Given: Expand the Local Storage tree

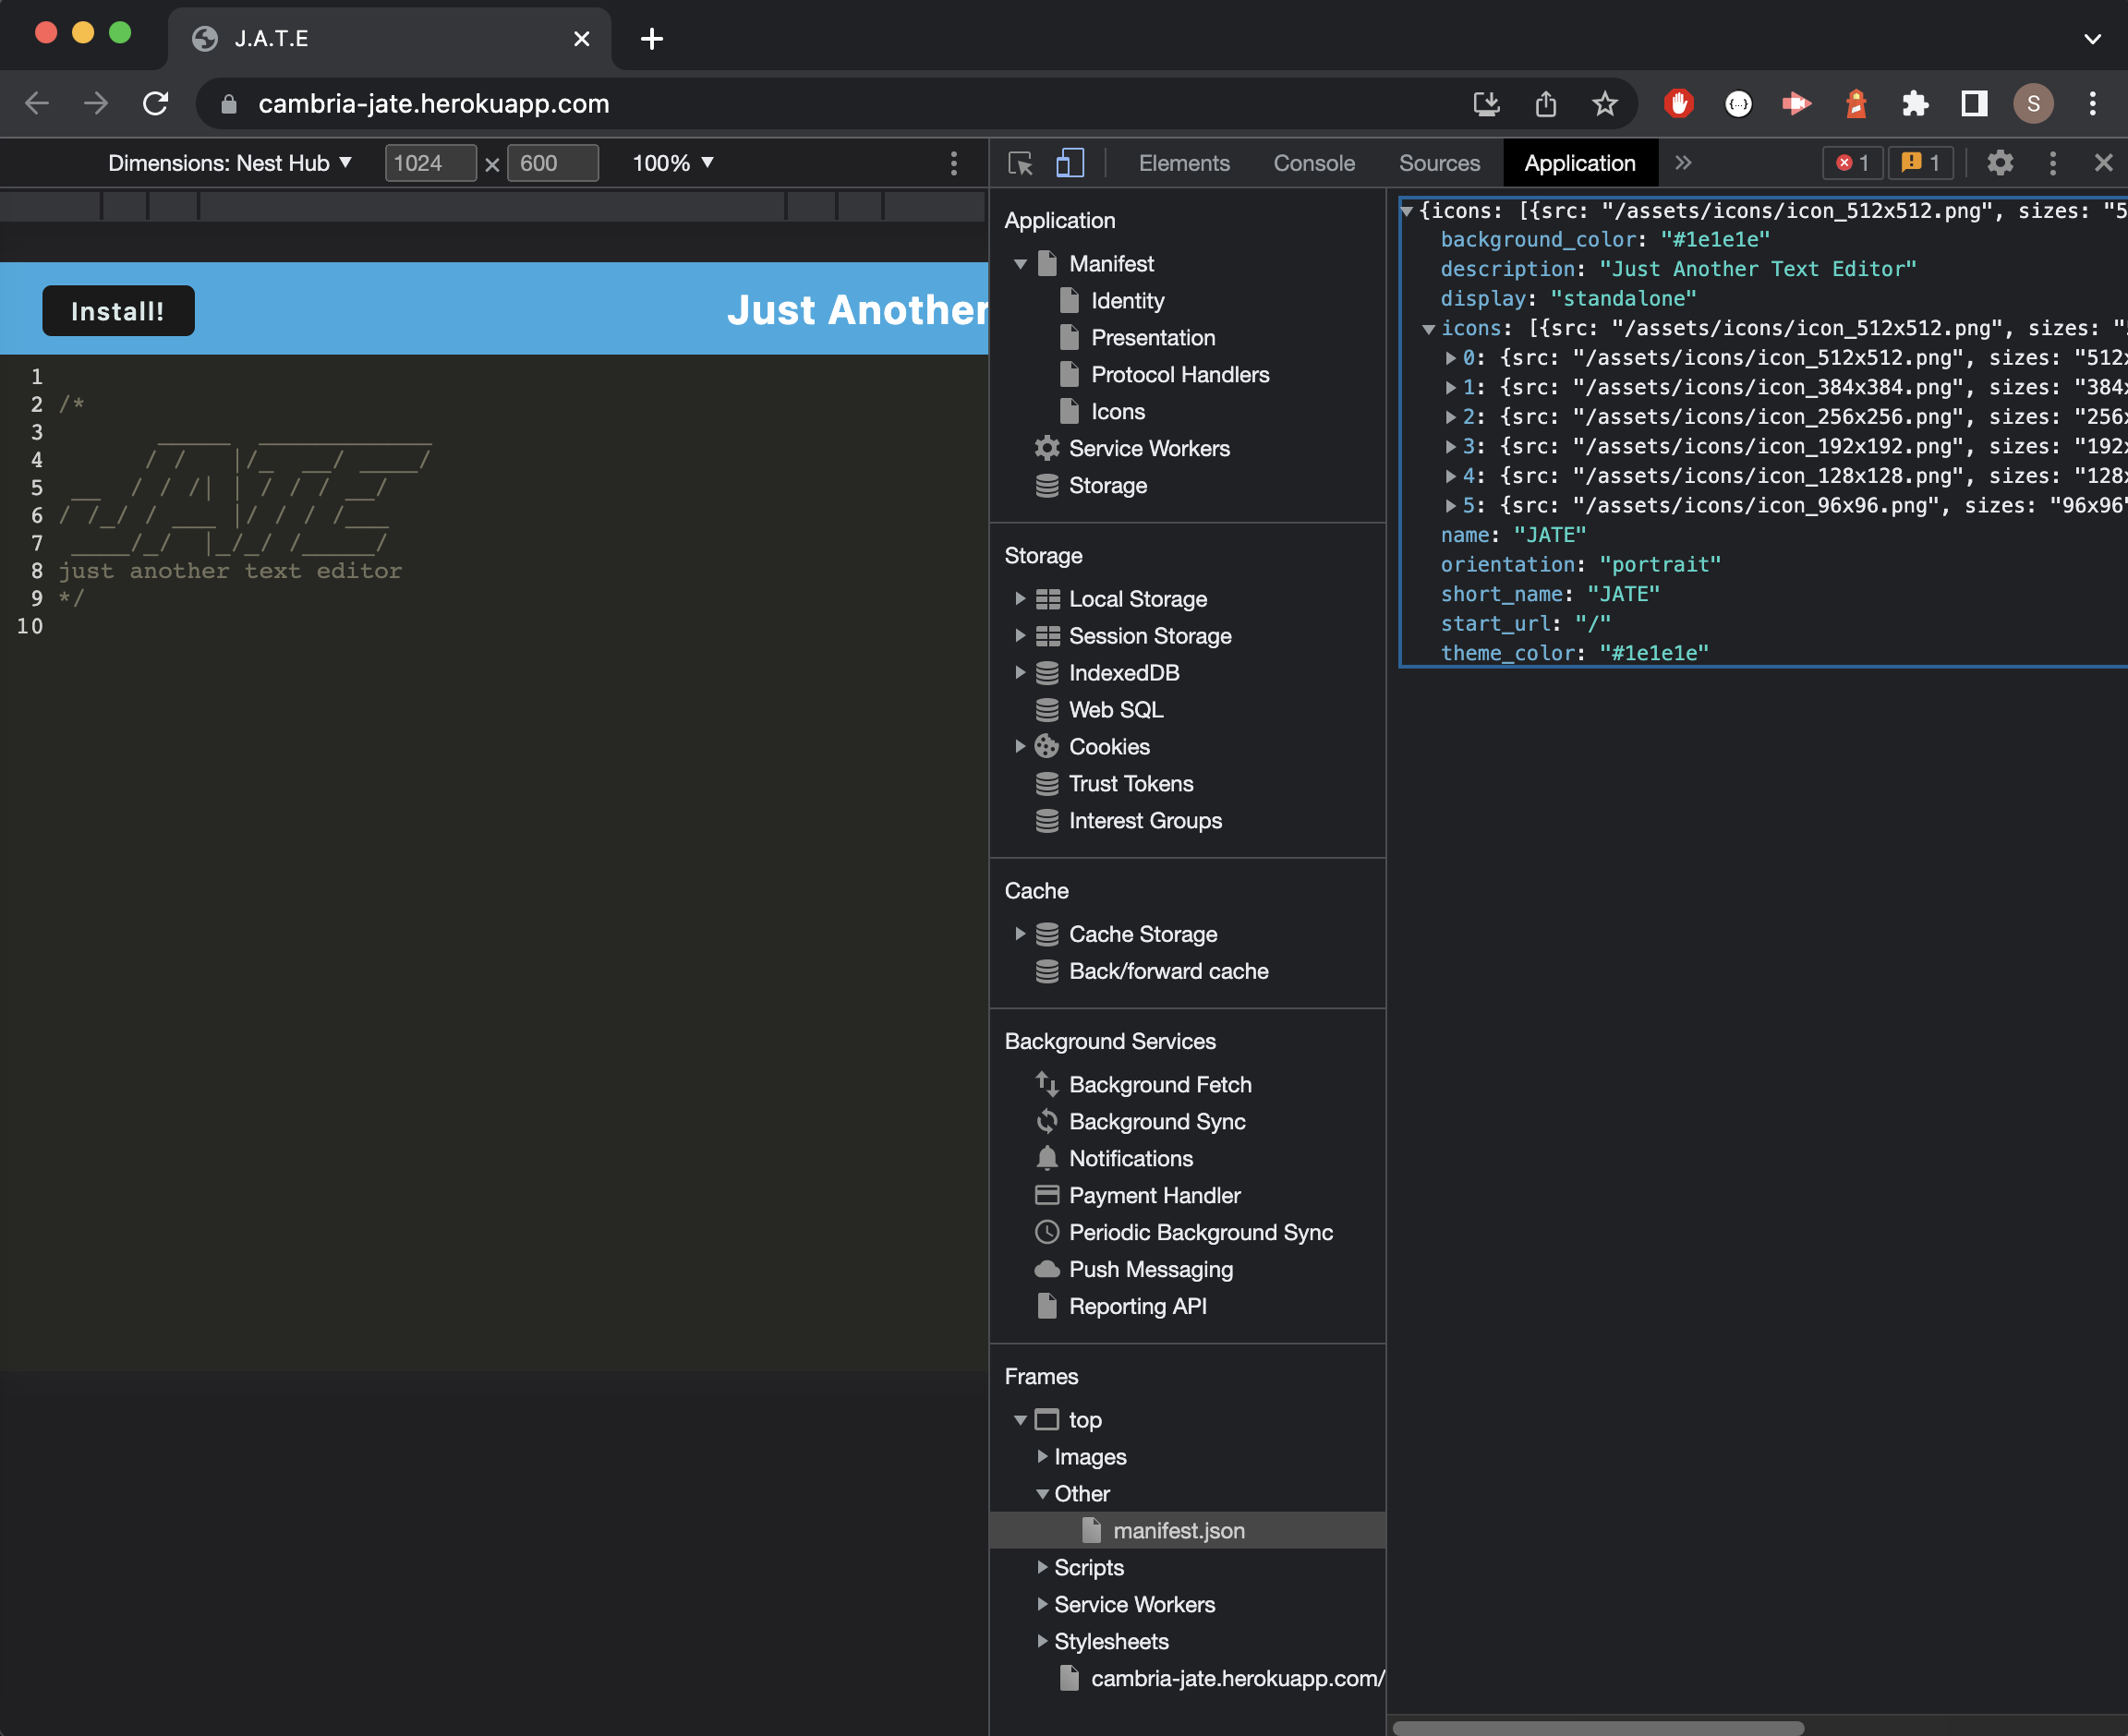Looking at the screenshot, I should (x=1021, y=598).
